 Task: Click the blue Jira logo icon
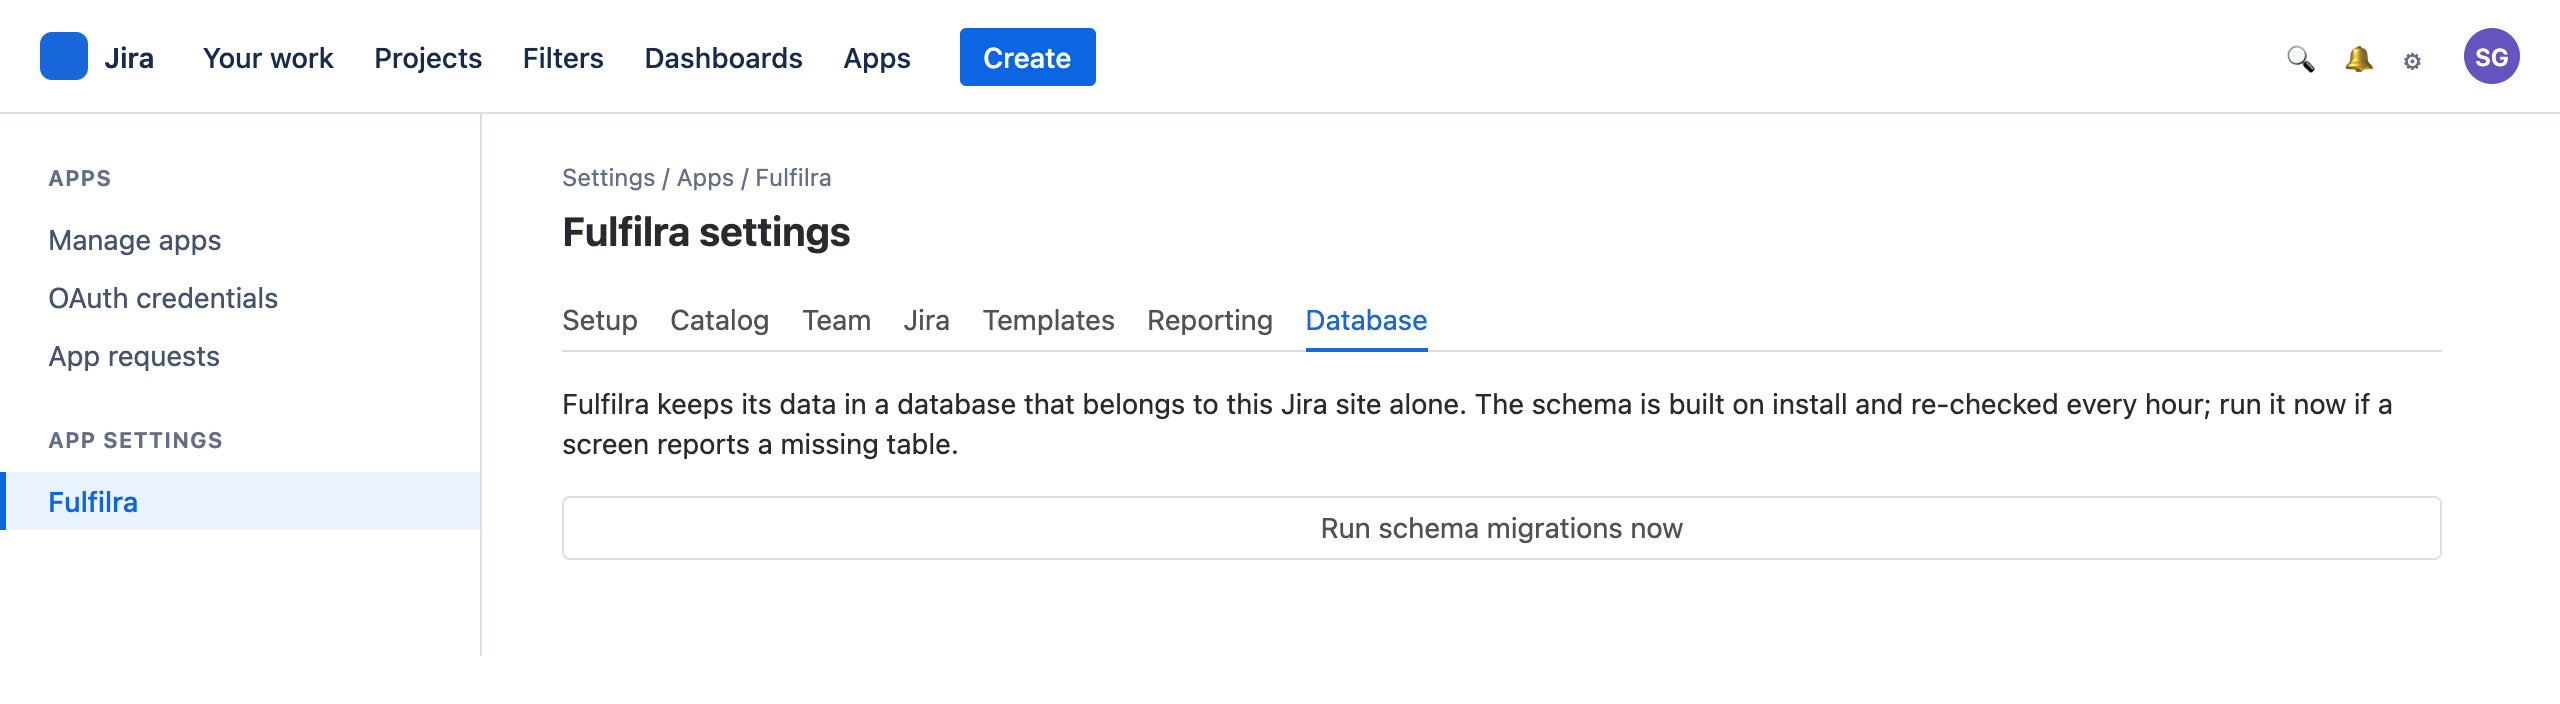[64, 56]
